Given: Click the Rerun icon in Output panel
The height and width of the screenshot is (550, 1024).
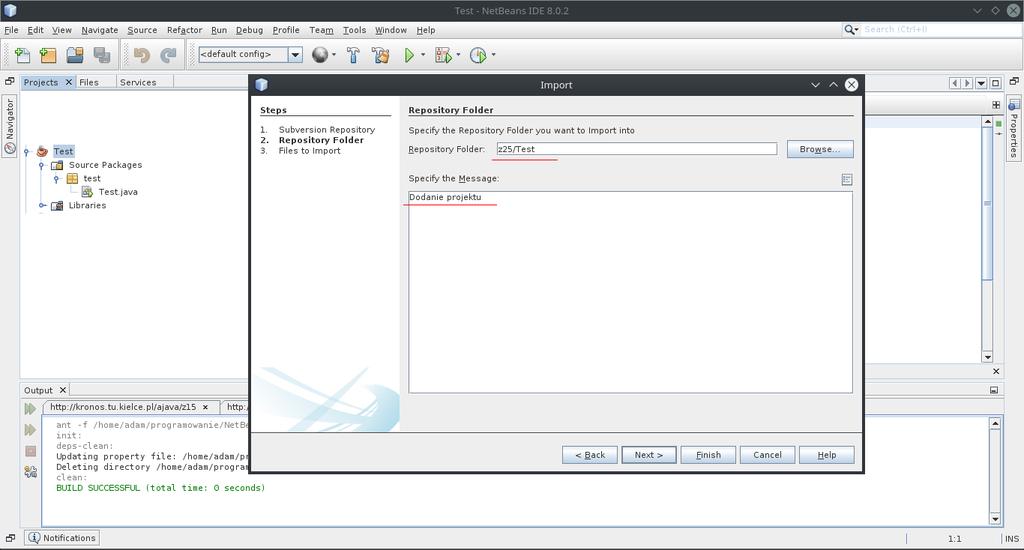Looking at the screenshot, I should 30,409.
